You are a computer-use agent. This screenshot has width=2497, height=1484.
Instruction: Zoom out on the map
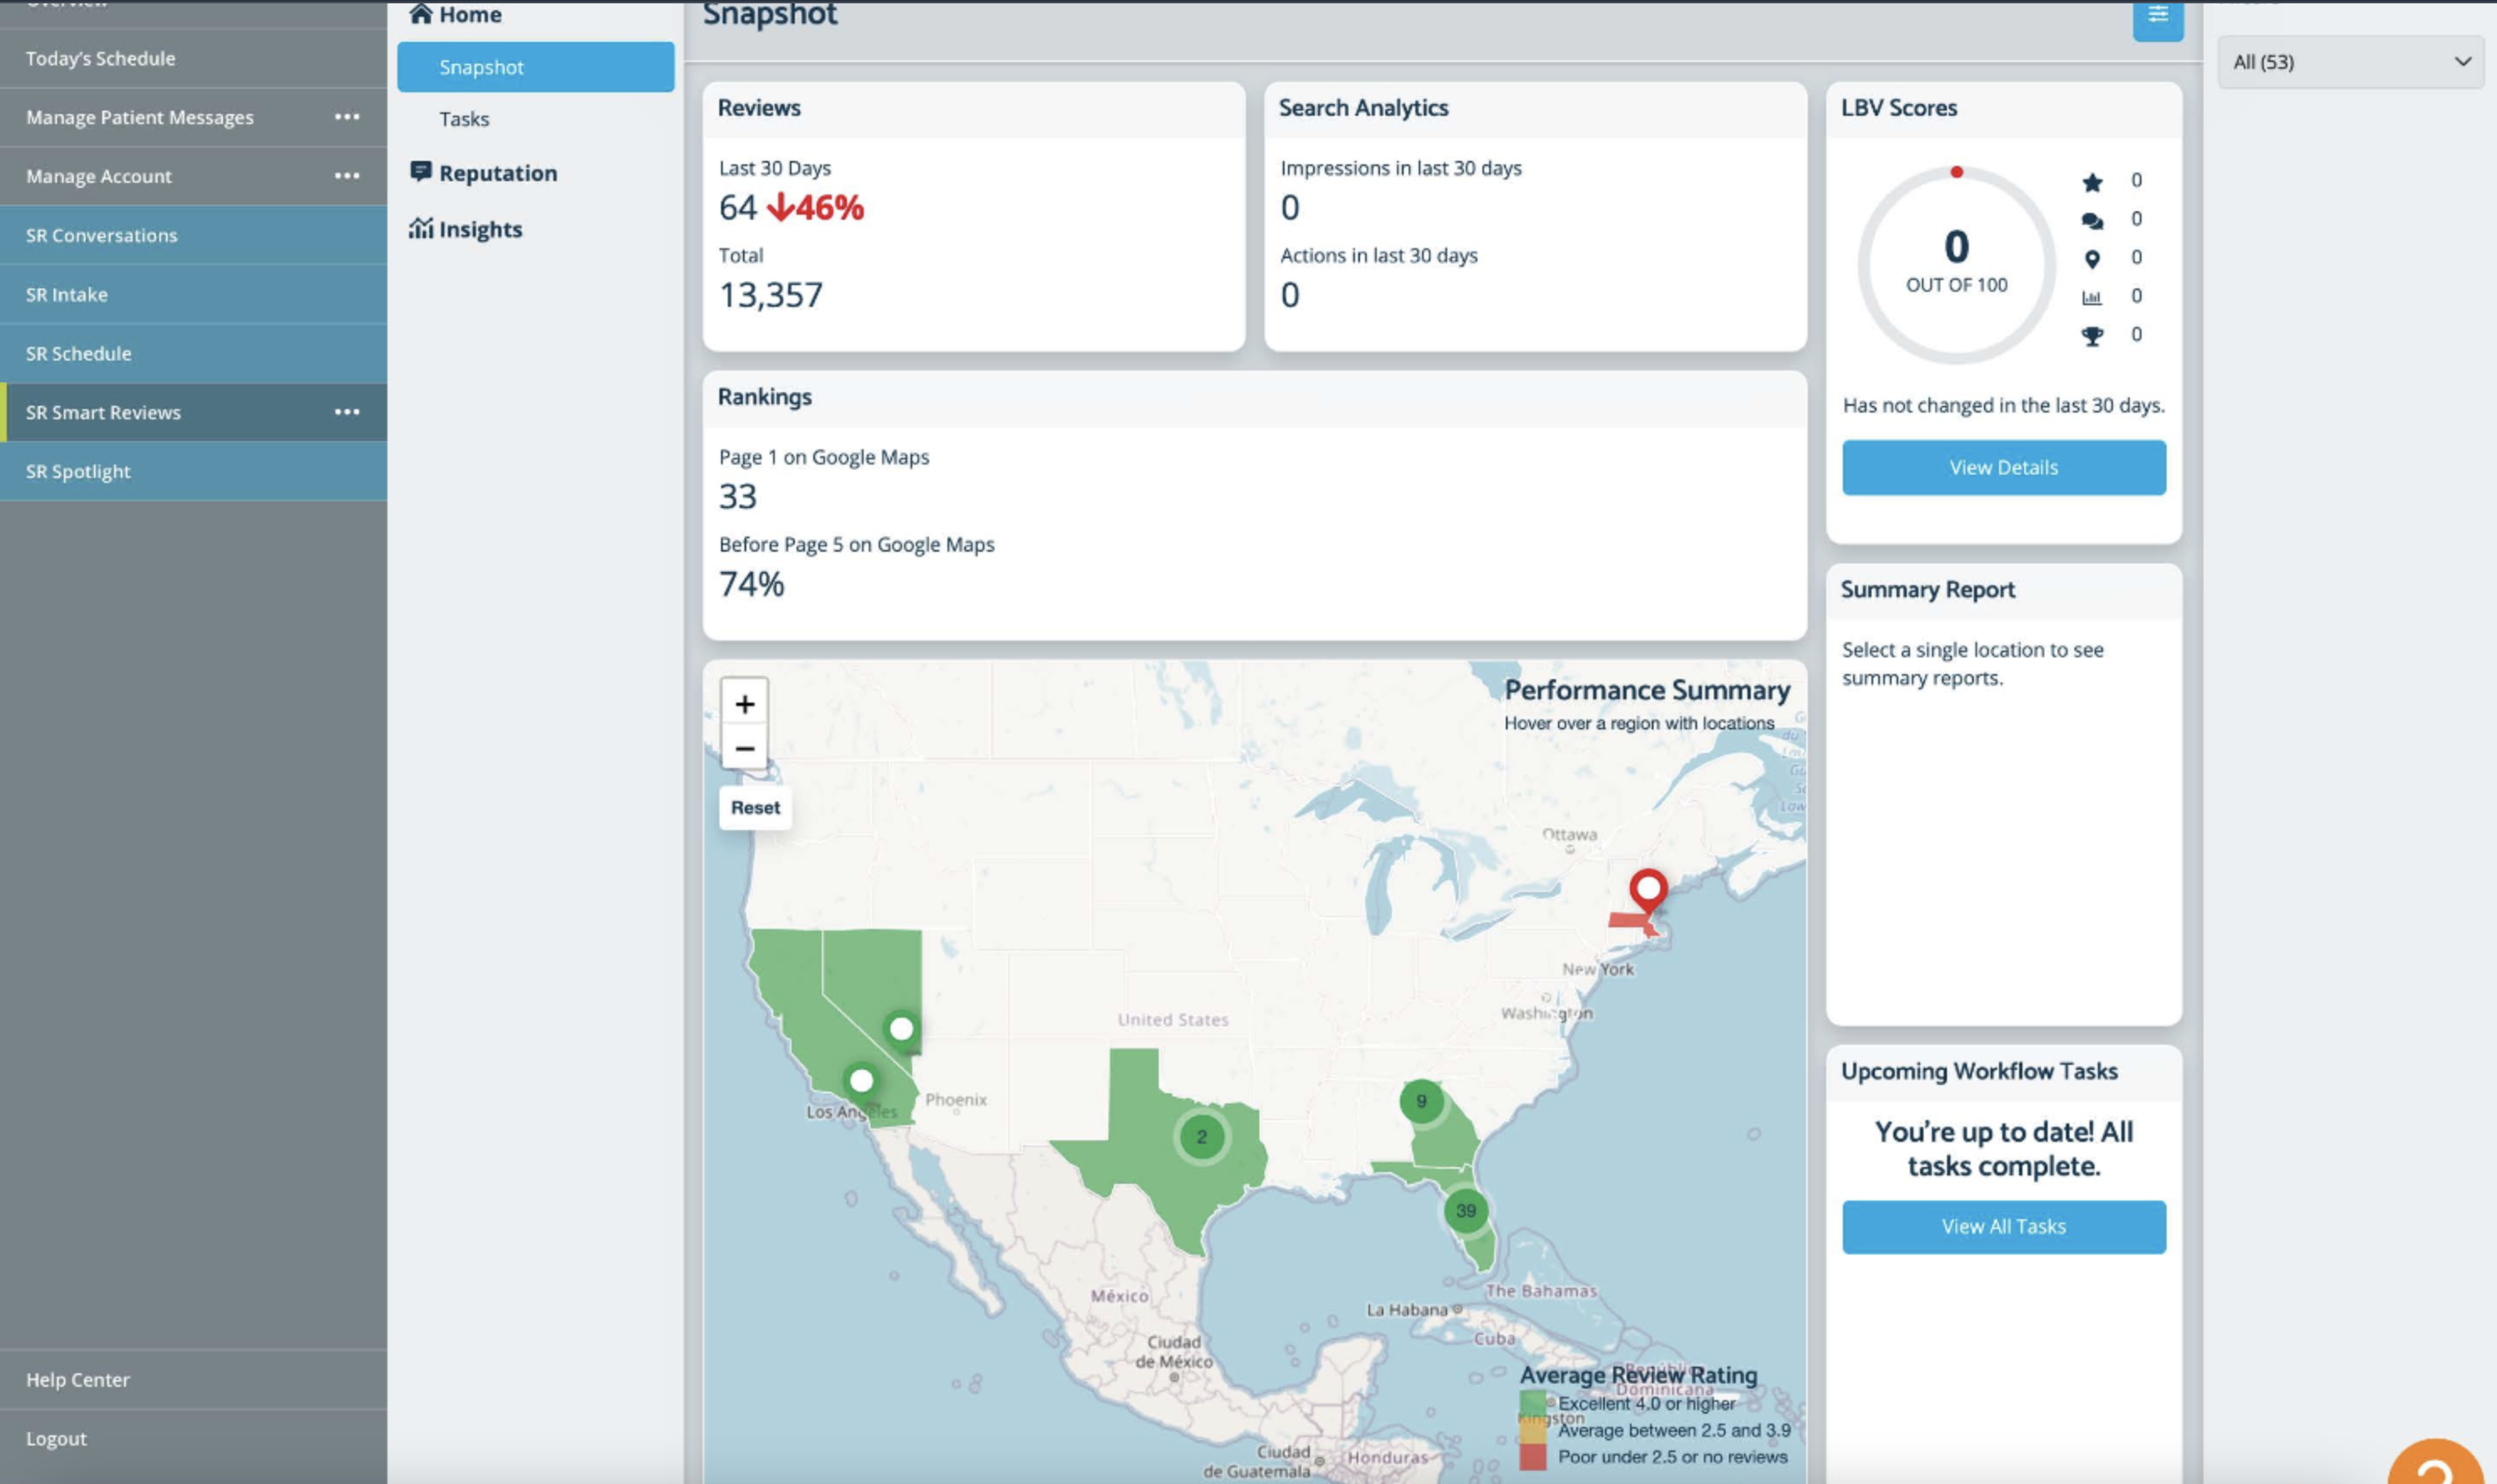[744, 748]
